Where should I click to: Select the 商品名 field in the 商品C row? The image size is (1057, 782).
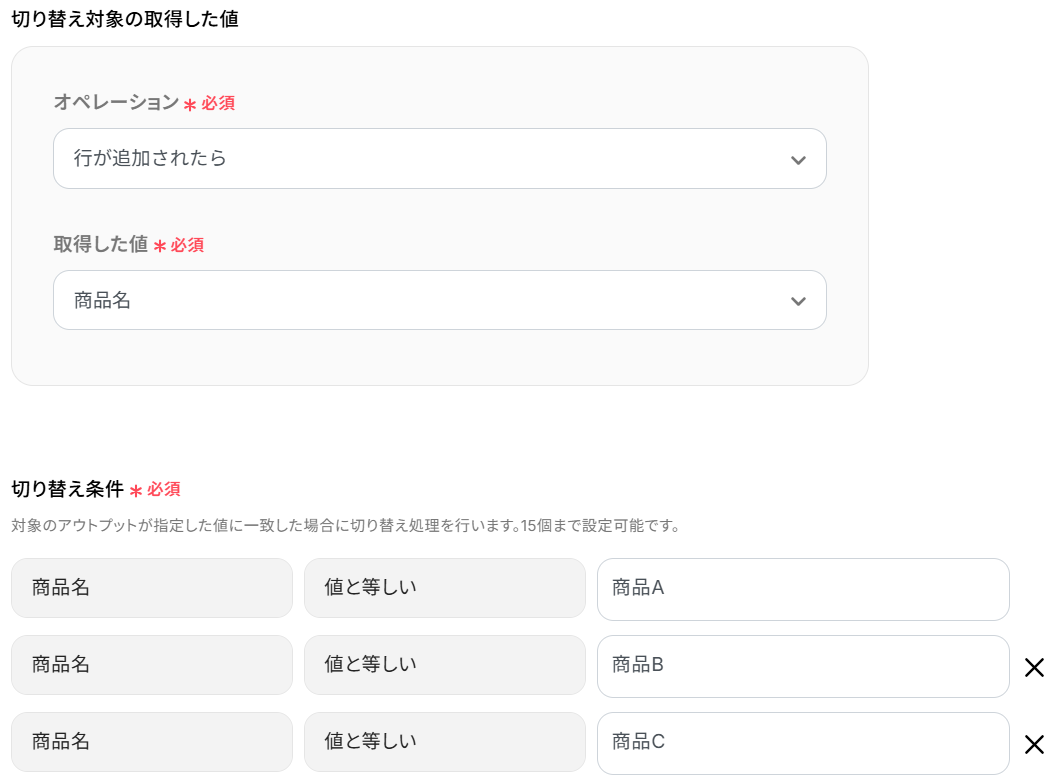151,742
